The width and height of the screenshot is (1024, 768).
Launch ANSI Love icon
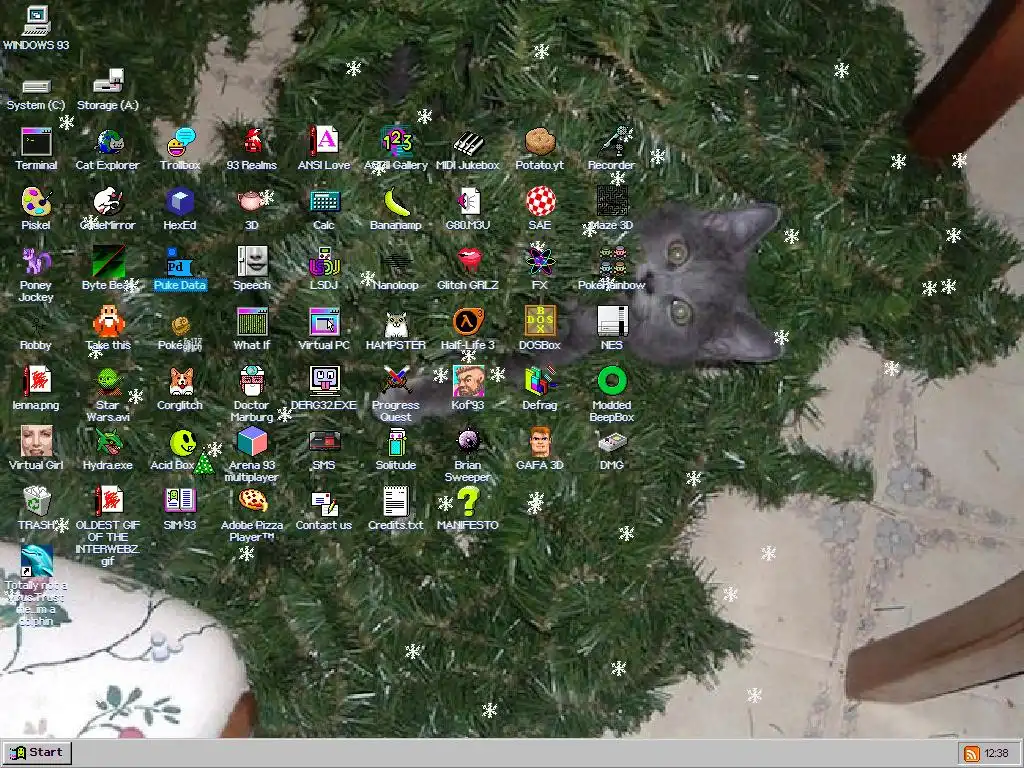coord(324,142)
